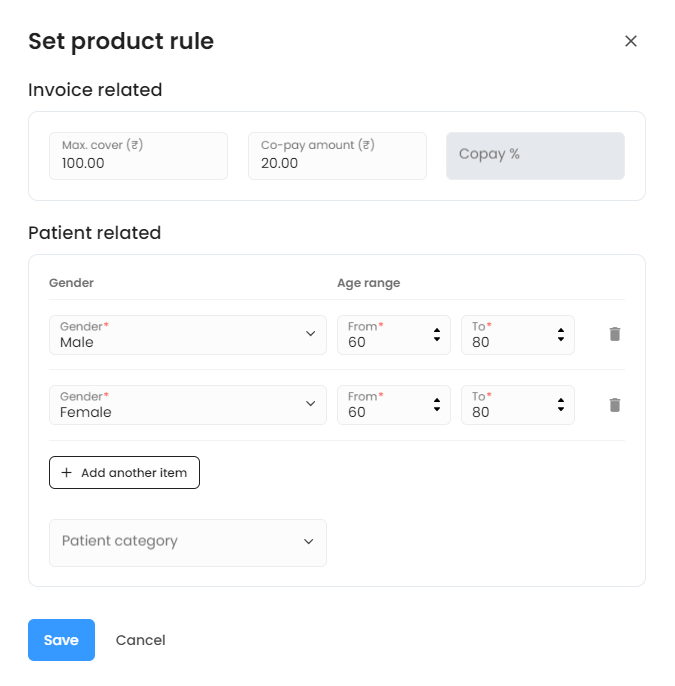Select the Copay % field
The height and width of the screenshot is (686, 675).
(535, 156)
